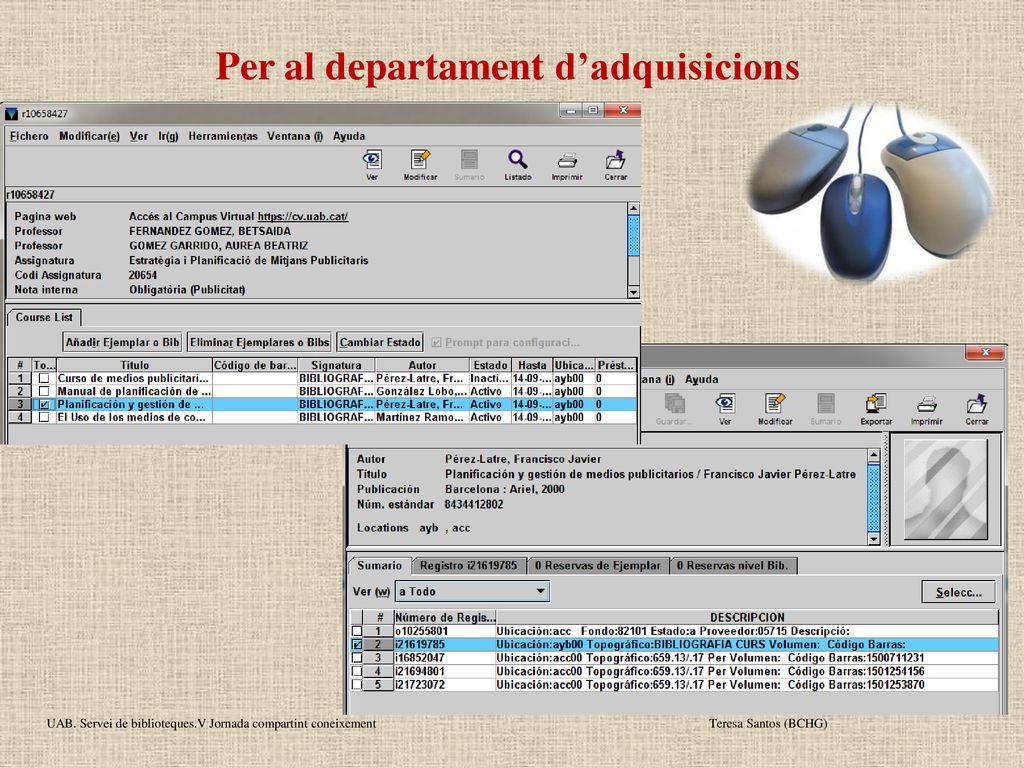Click the DESCRIPCION column header
This screenshot has width=1024, height=768.
(747, 617)
